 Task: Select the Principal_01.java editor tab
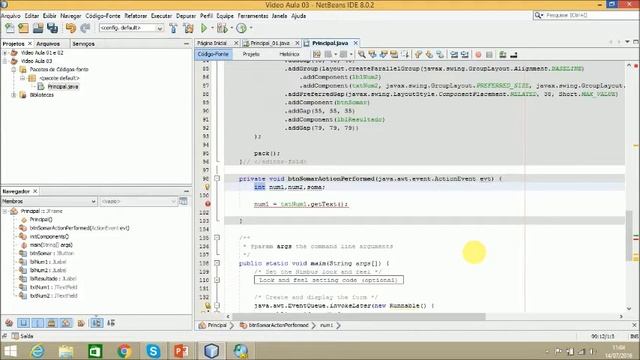point(270,43)
